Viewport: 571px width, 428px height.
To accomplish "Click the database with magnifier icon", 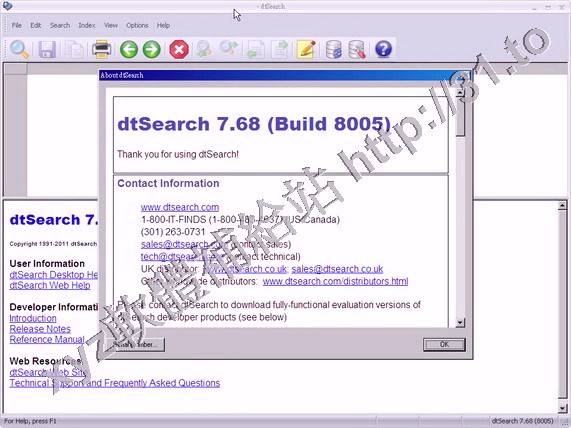I will [357, 49].
